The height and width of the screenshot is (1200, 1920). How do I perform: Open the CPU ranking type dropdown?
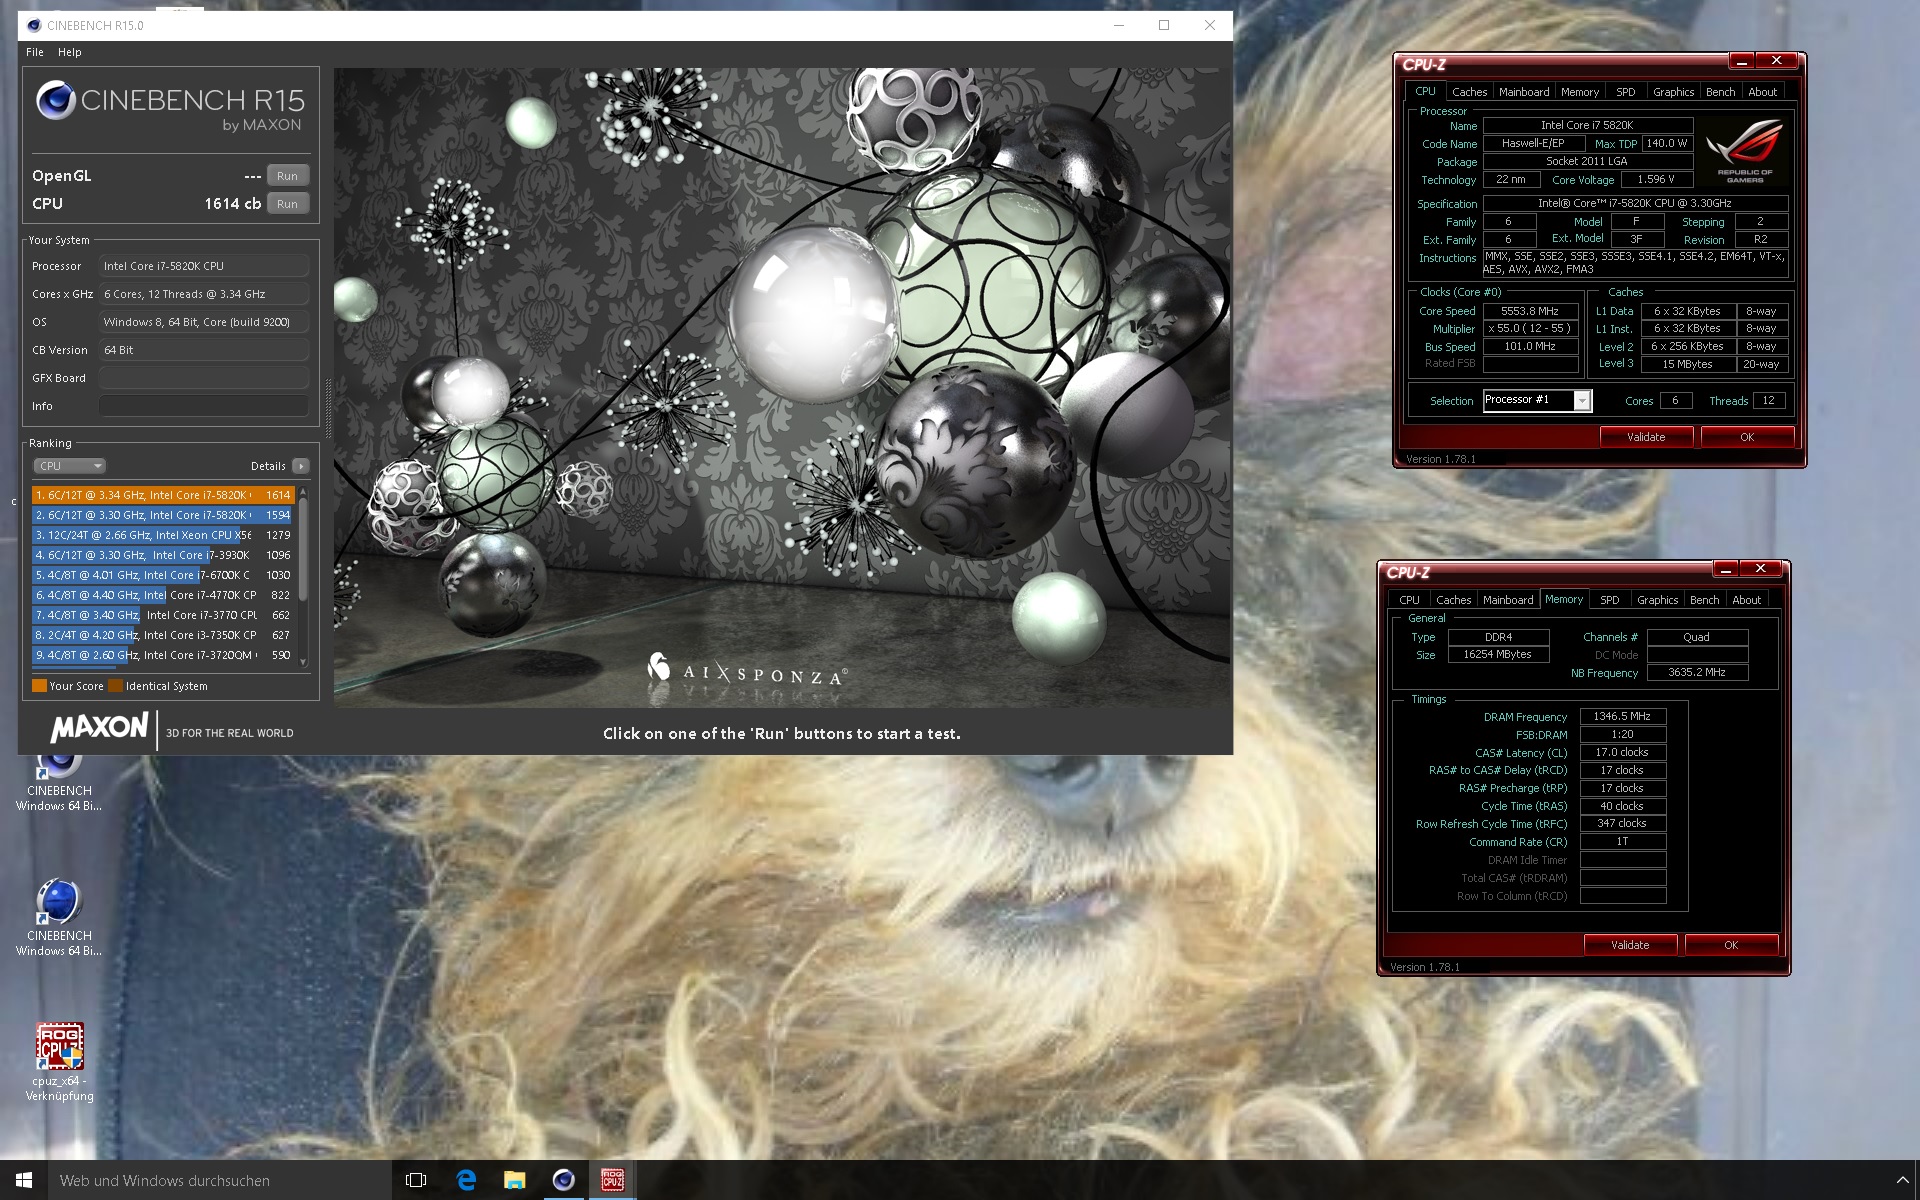pyautogui.click(x=69, y=466)
